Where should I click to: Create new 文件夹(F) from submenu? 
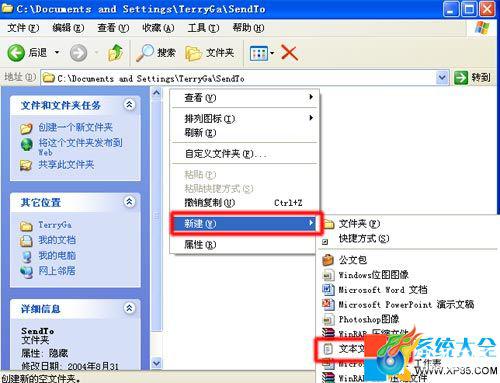coord(359,223)
